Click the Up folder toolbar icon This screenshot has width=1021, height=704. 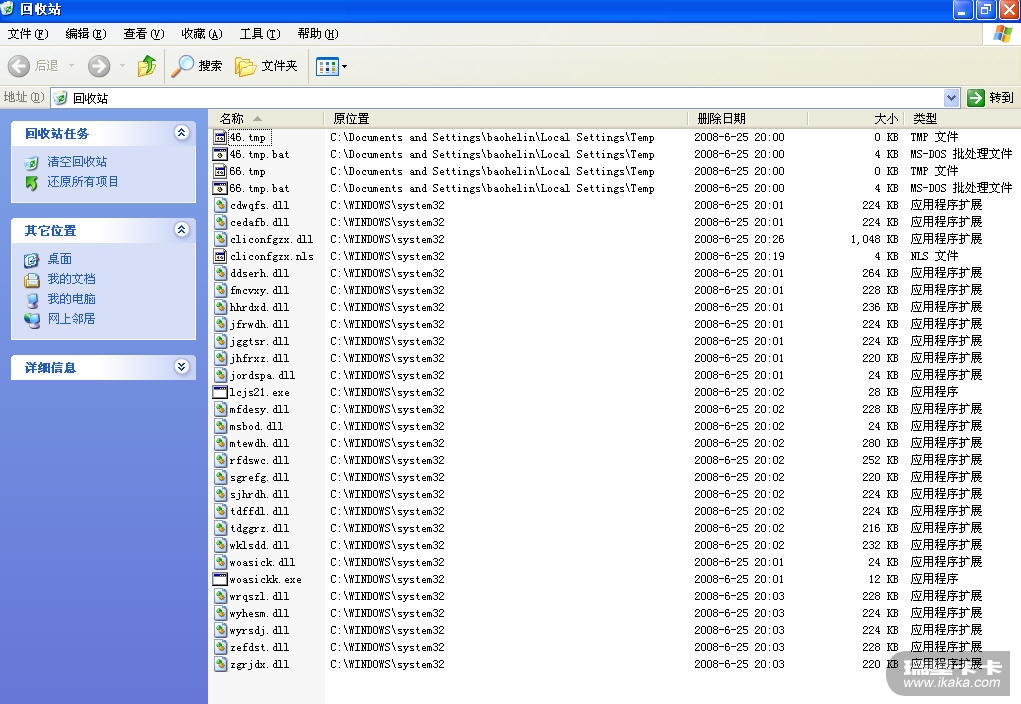point(147,66)
